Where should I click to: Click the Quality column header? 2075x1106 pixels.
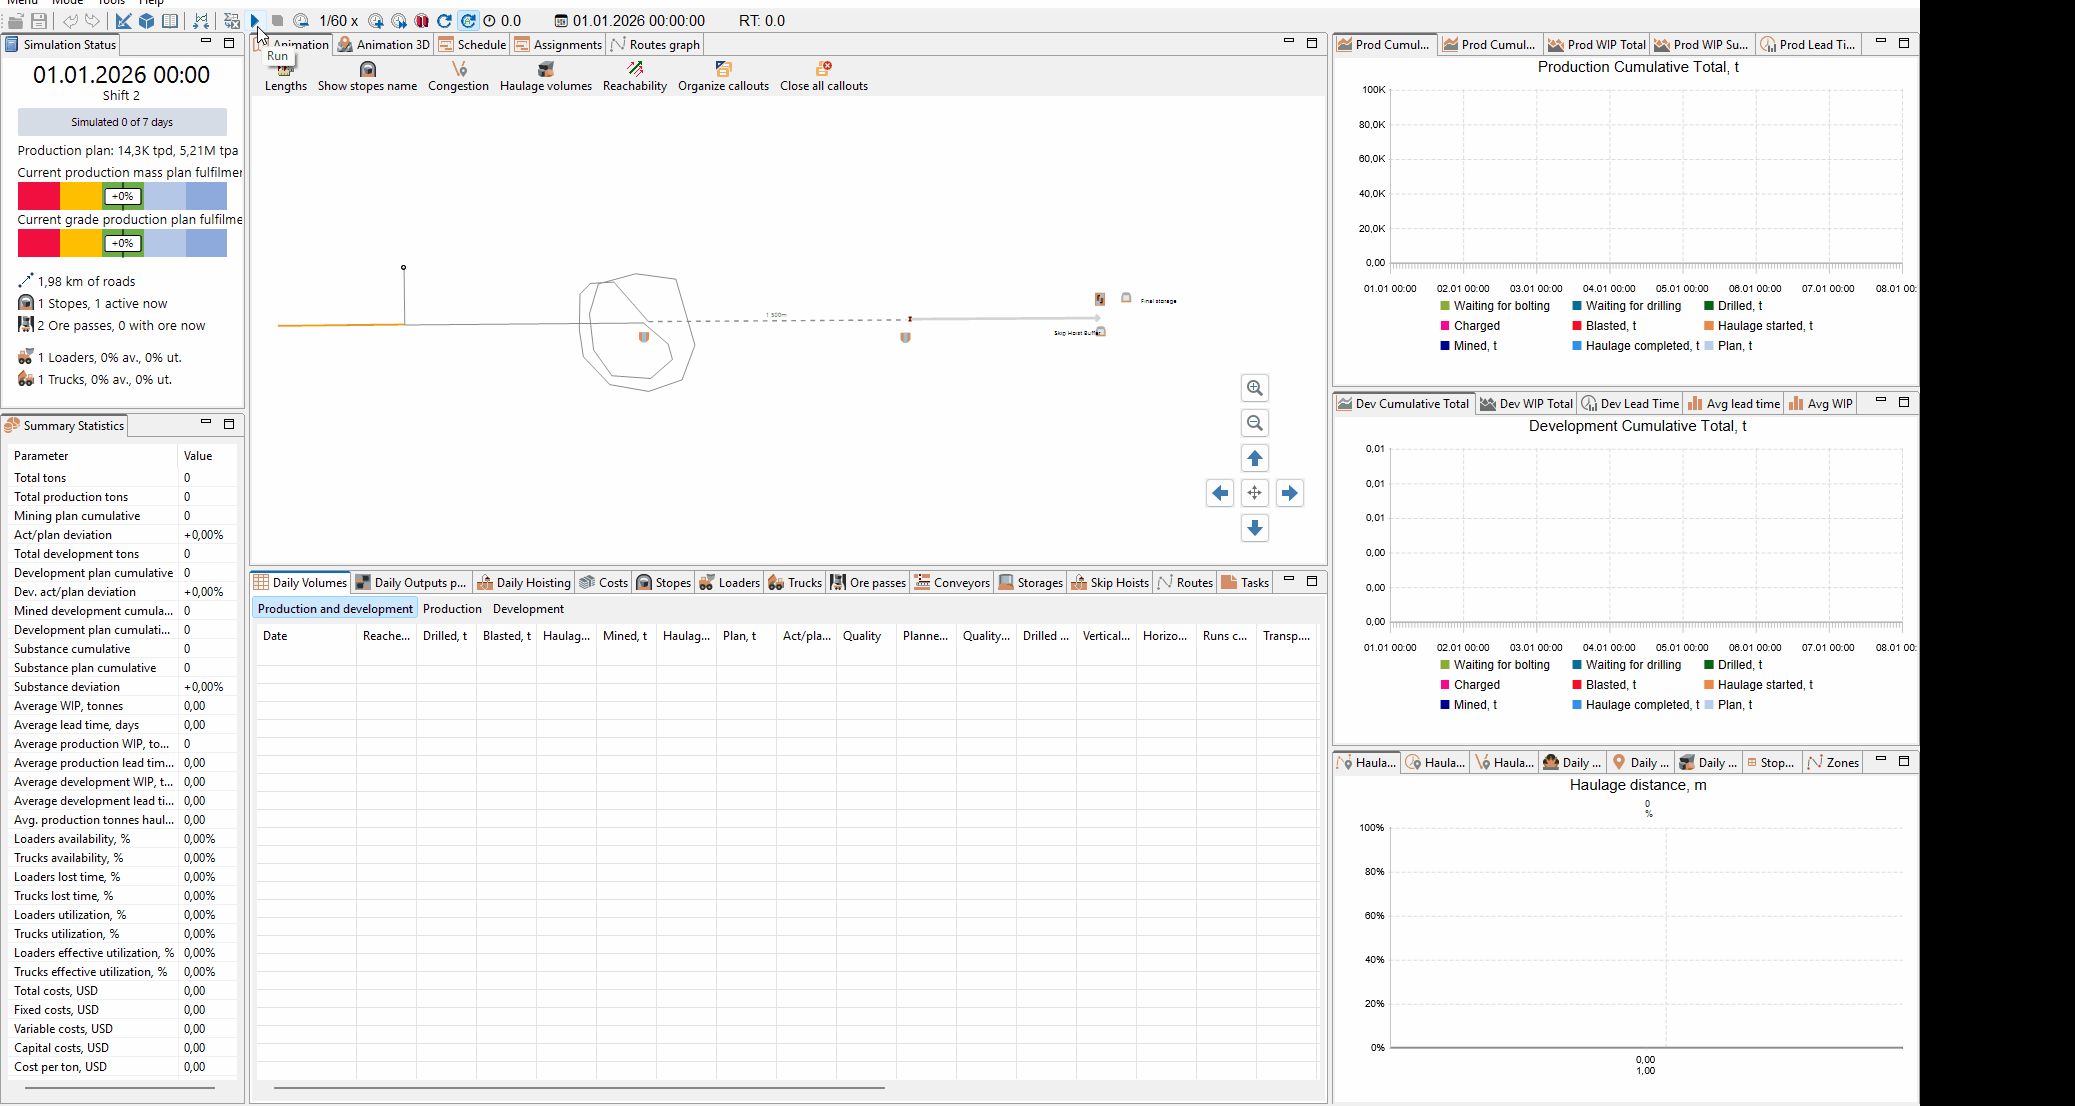pos(865,636)
